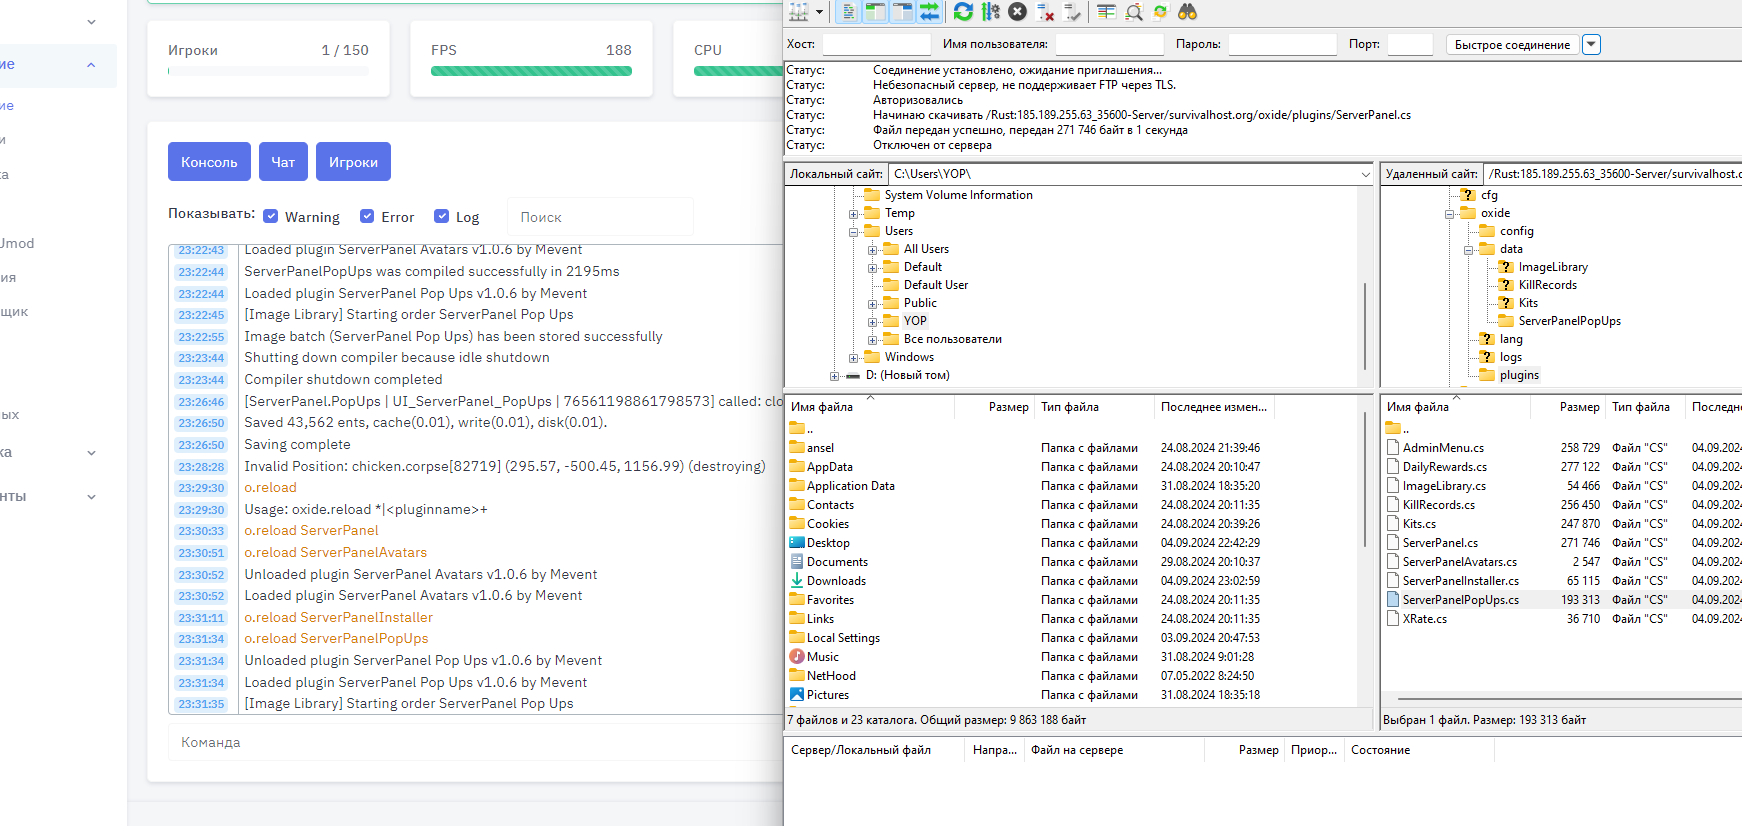Click the Быстрое соединение button
The image size is (1742, 826).
pos(1511,45)
